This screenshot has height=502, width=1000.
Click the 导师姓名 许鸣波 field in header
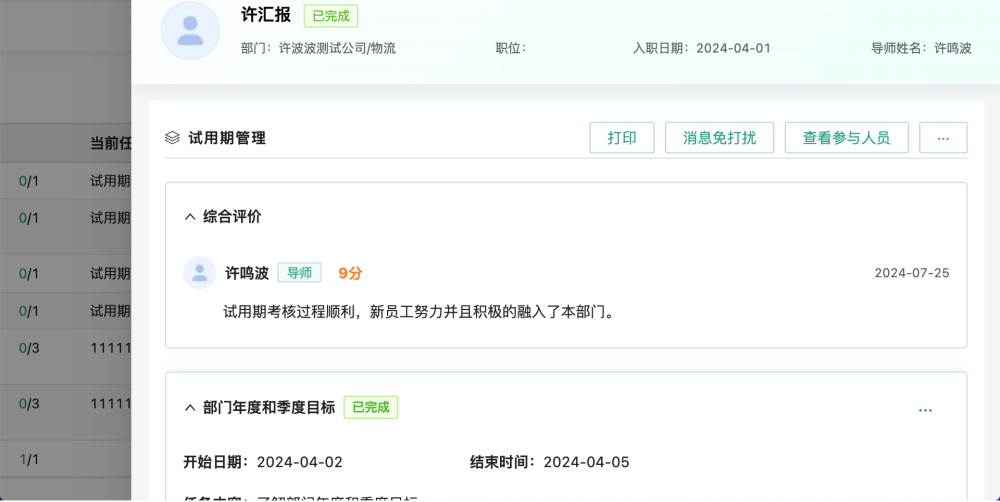952,48
